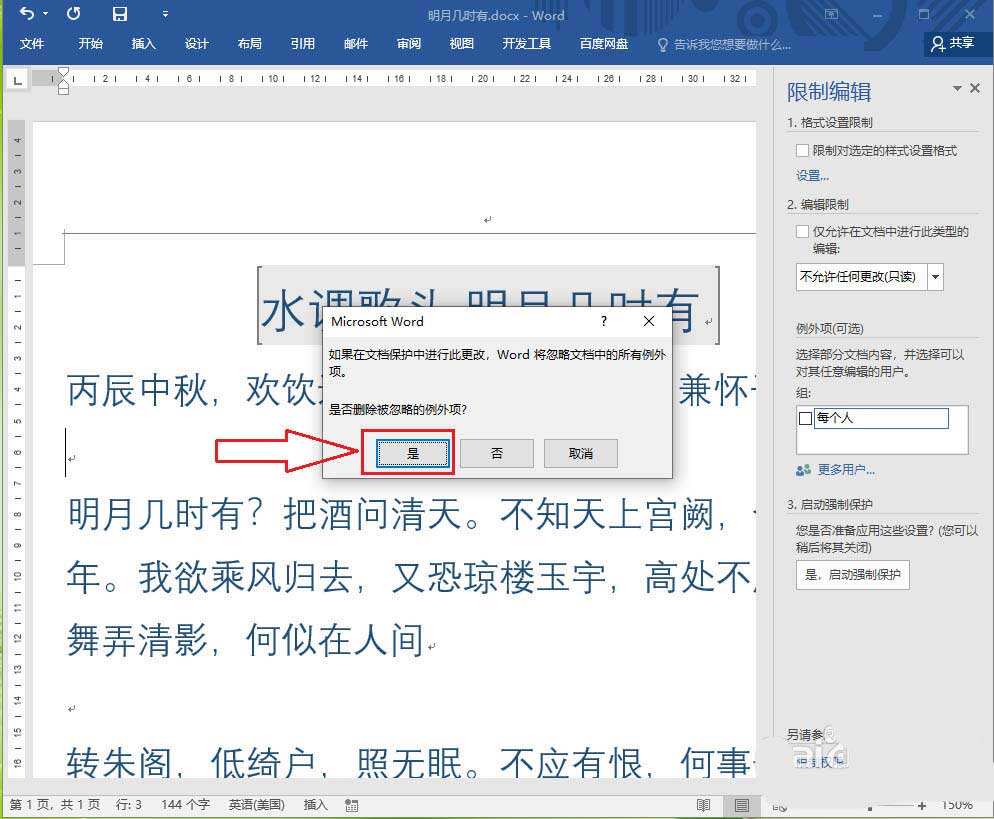Open the 设计 ribbon tab
The height and width of the screenshot is (819, 994).
(x=197, y=44)
